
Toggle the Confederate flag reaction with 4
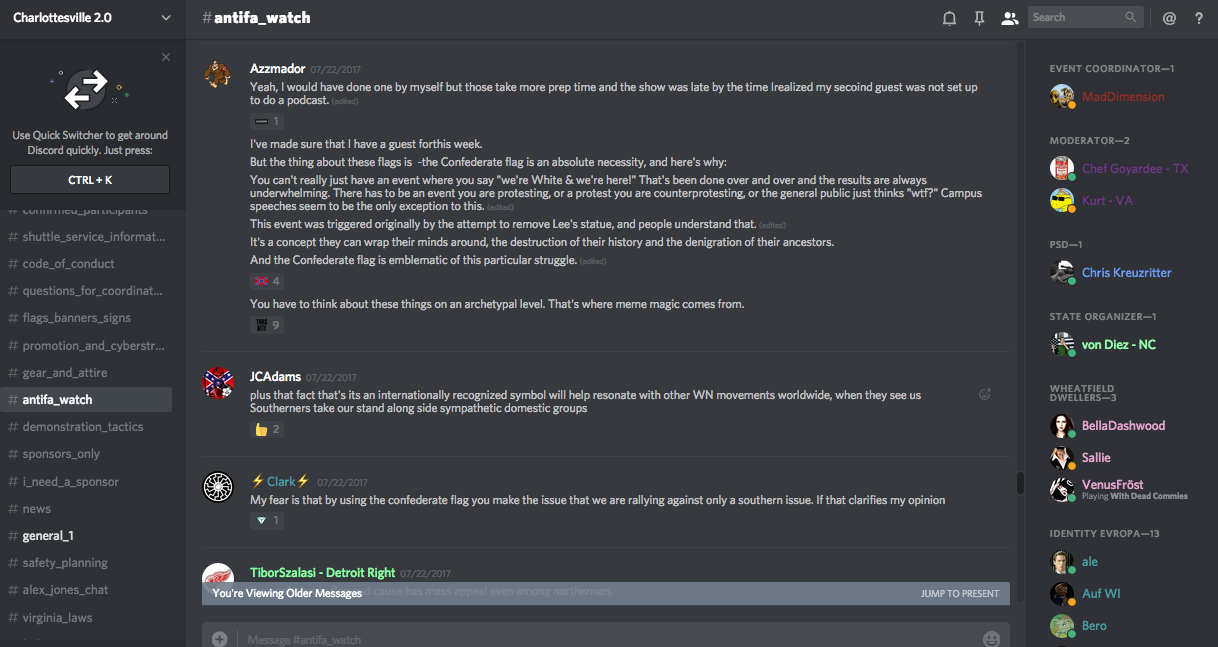267,281
